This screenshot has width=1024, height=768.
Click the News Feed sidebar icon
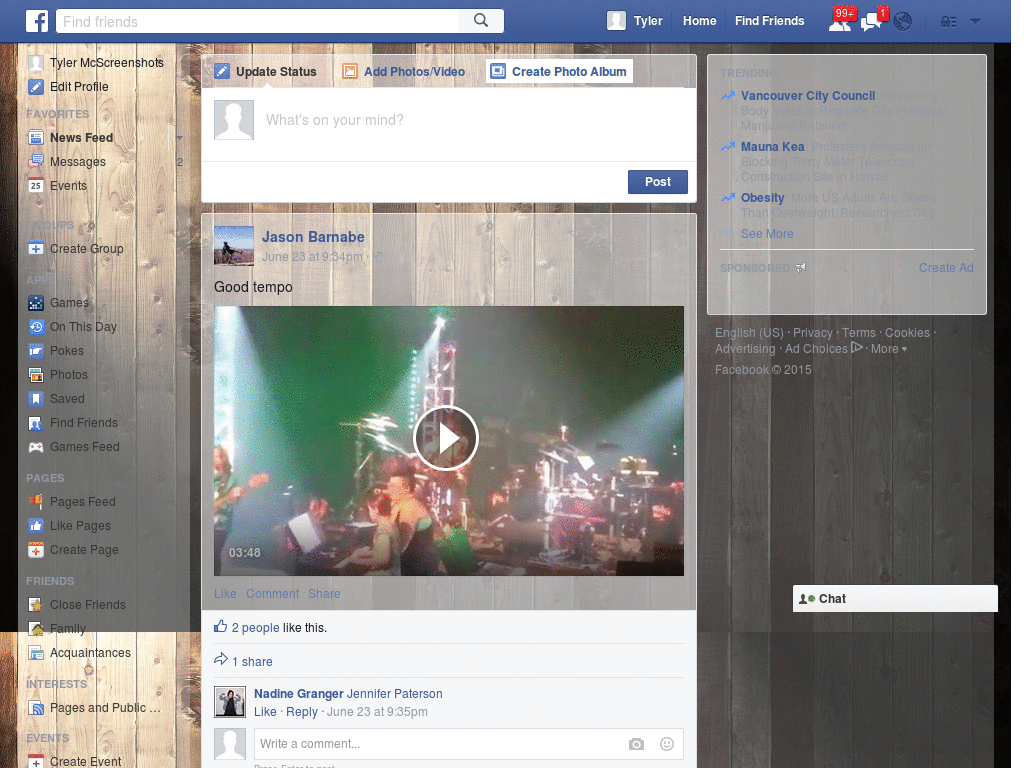click(x=36, y=138)
